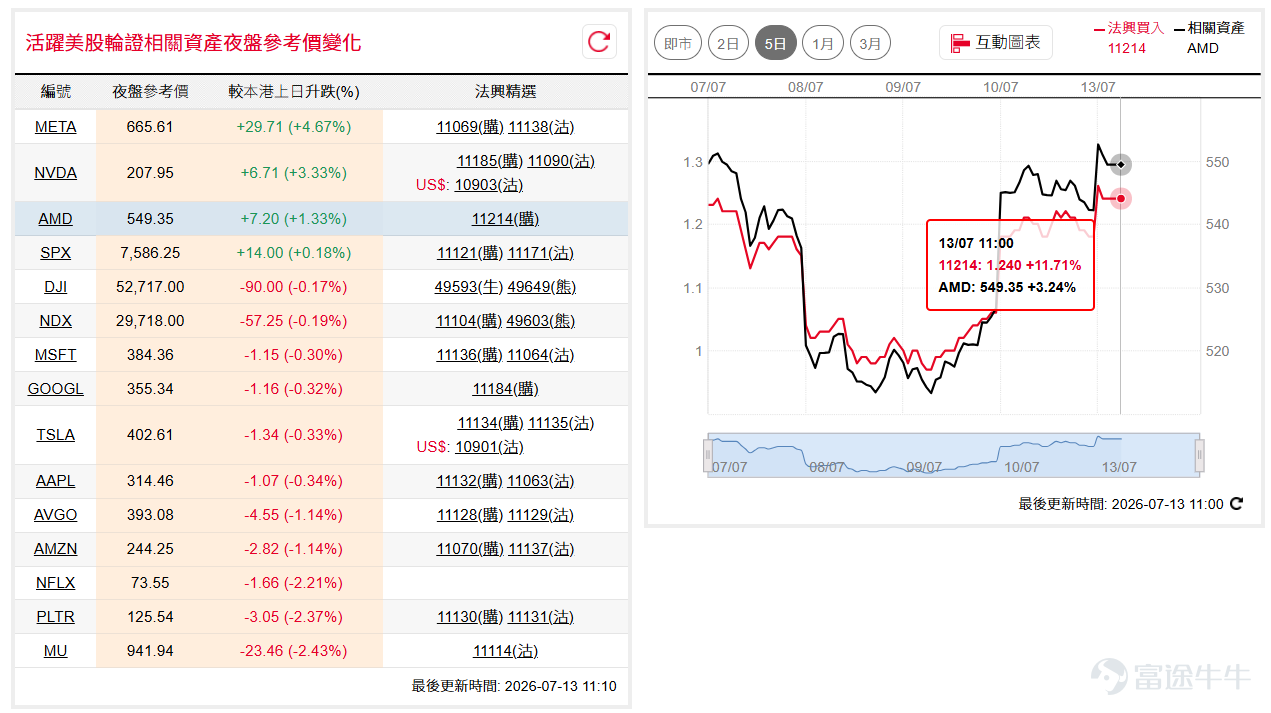Select the 2日 chart range

(x=729, y=43)
